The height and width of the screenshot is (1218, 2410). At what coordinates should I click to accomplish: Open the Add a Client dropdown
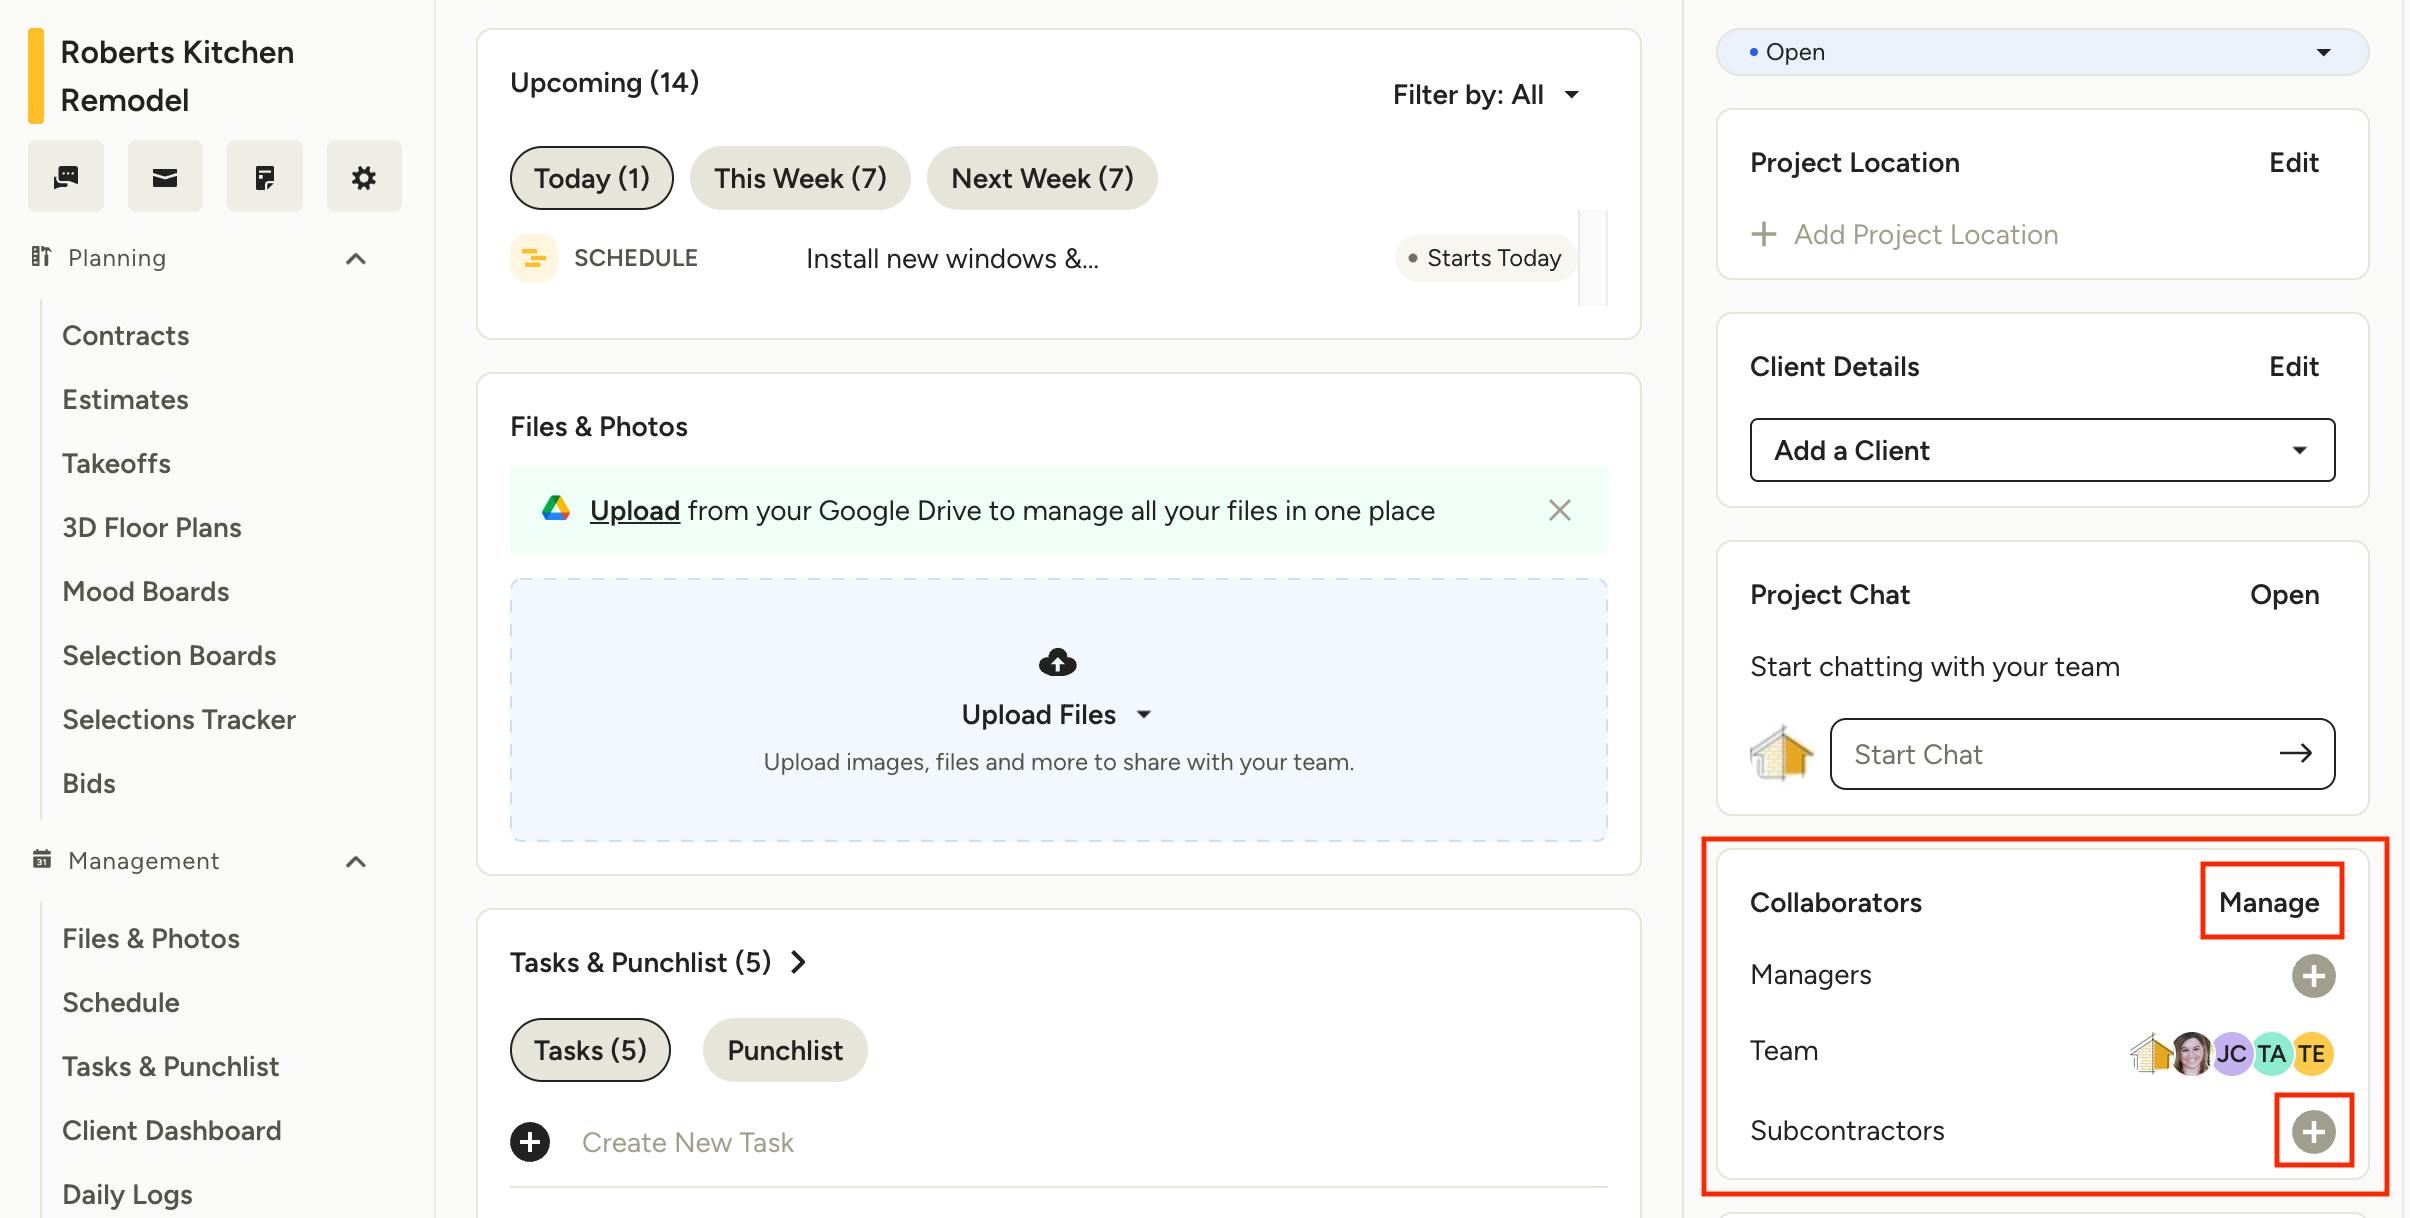click(2041, 450)
